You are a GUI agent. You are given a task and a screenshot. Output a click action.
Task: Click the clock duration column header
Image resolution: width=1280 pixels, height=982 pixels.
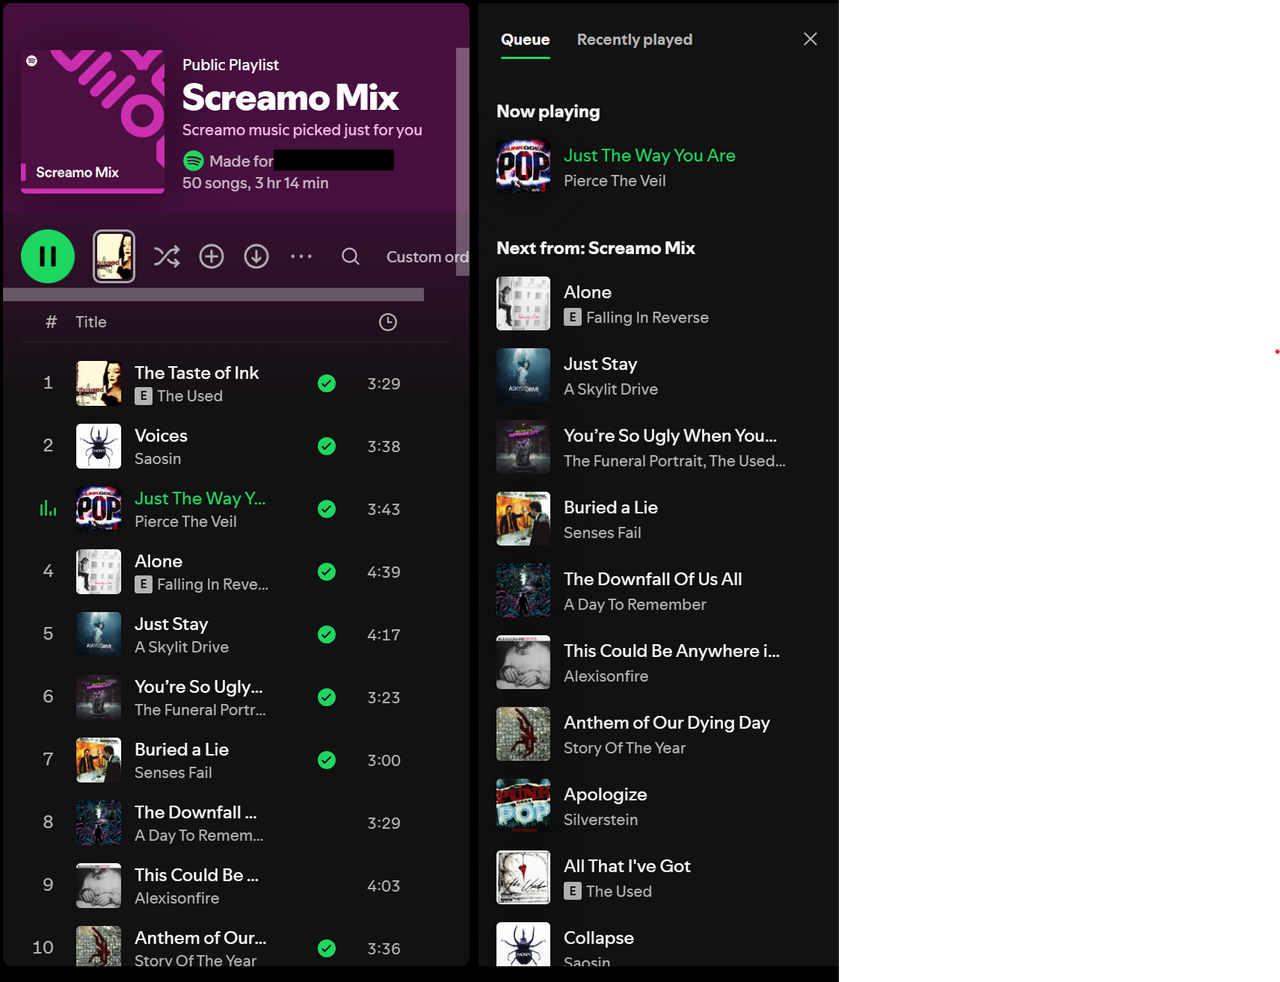(388, 322)
